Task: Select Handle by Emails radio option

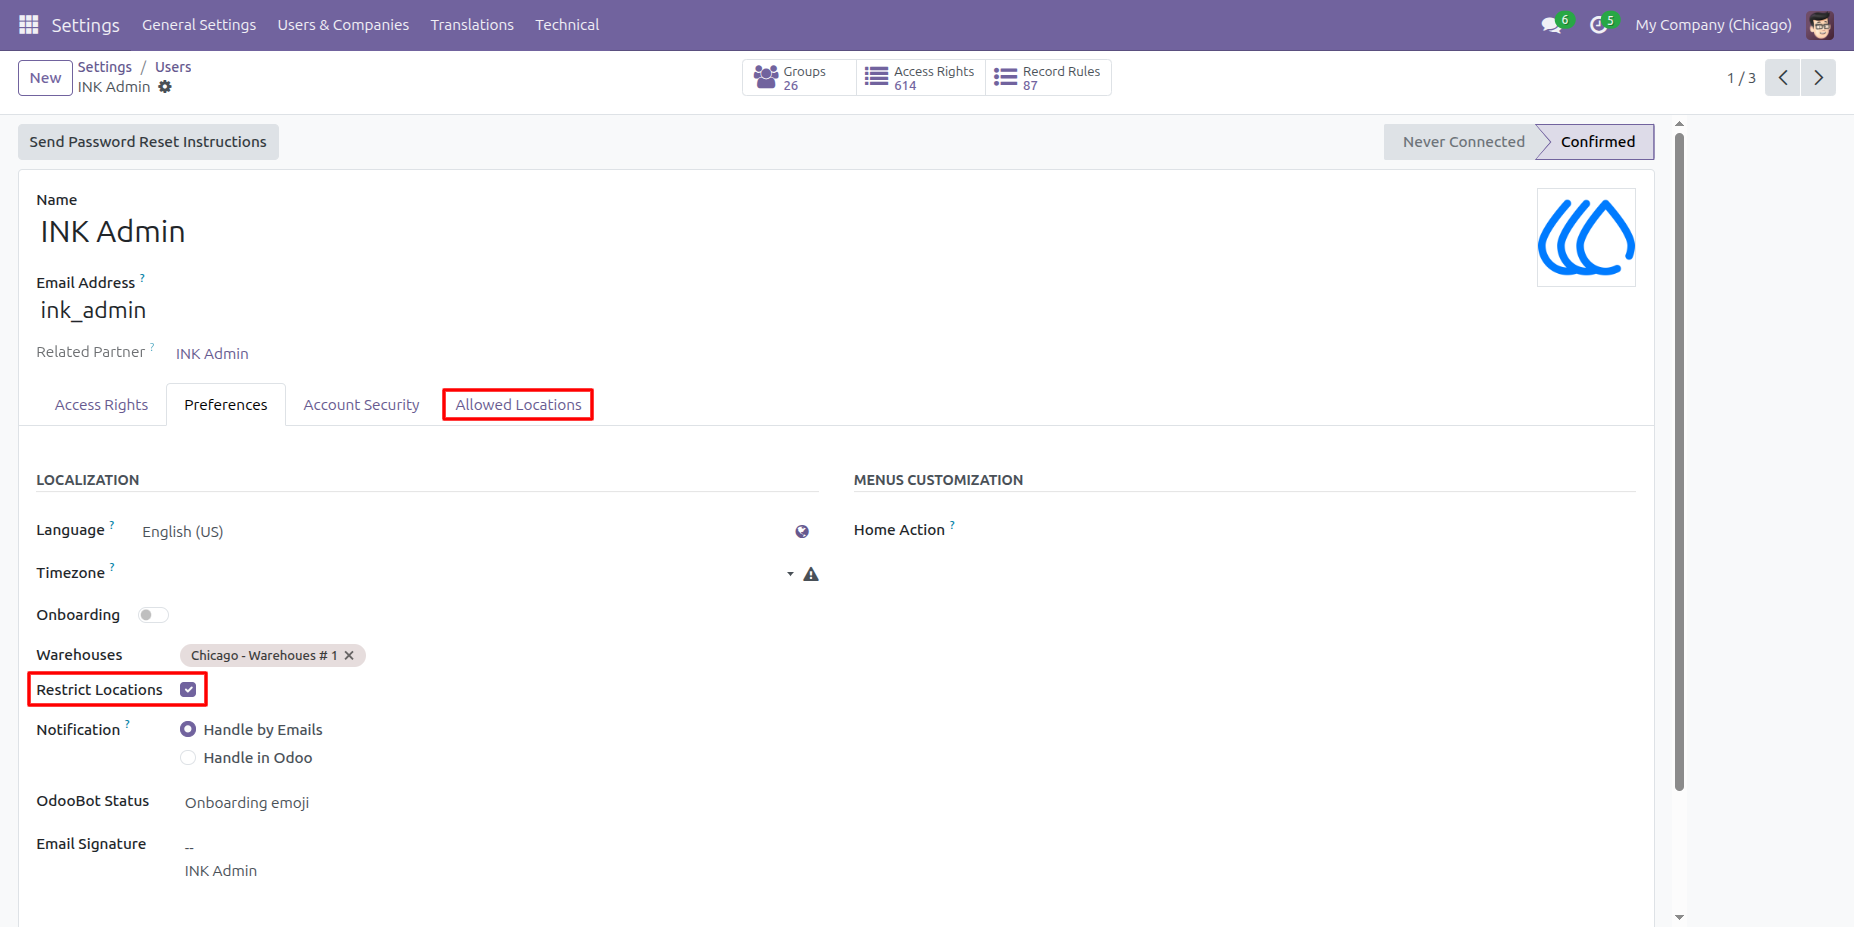Action: 188,730
